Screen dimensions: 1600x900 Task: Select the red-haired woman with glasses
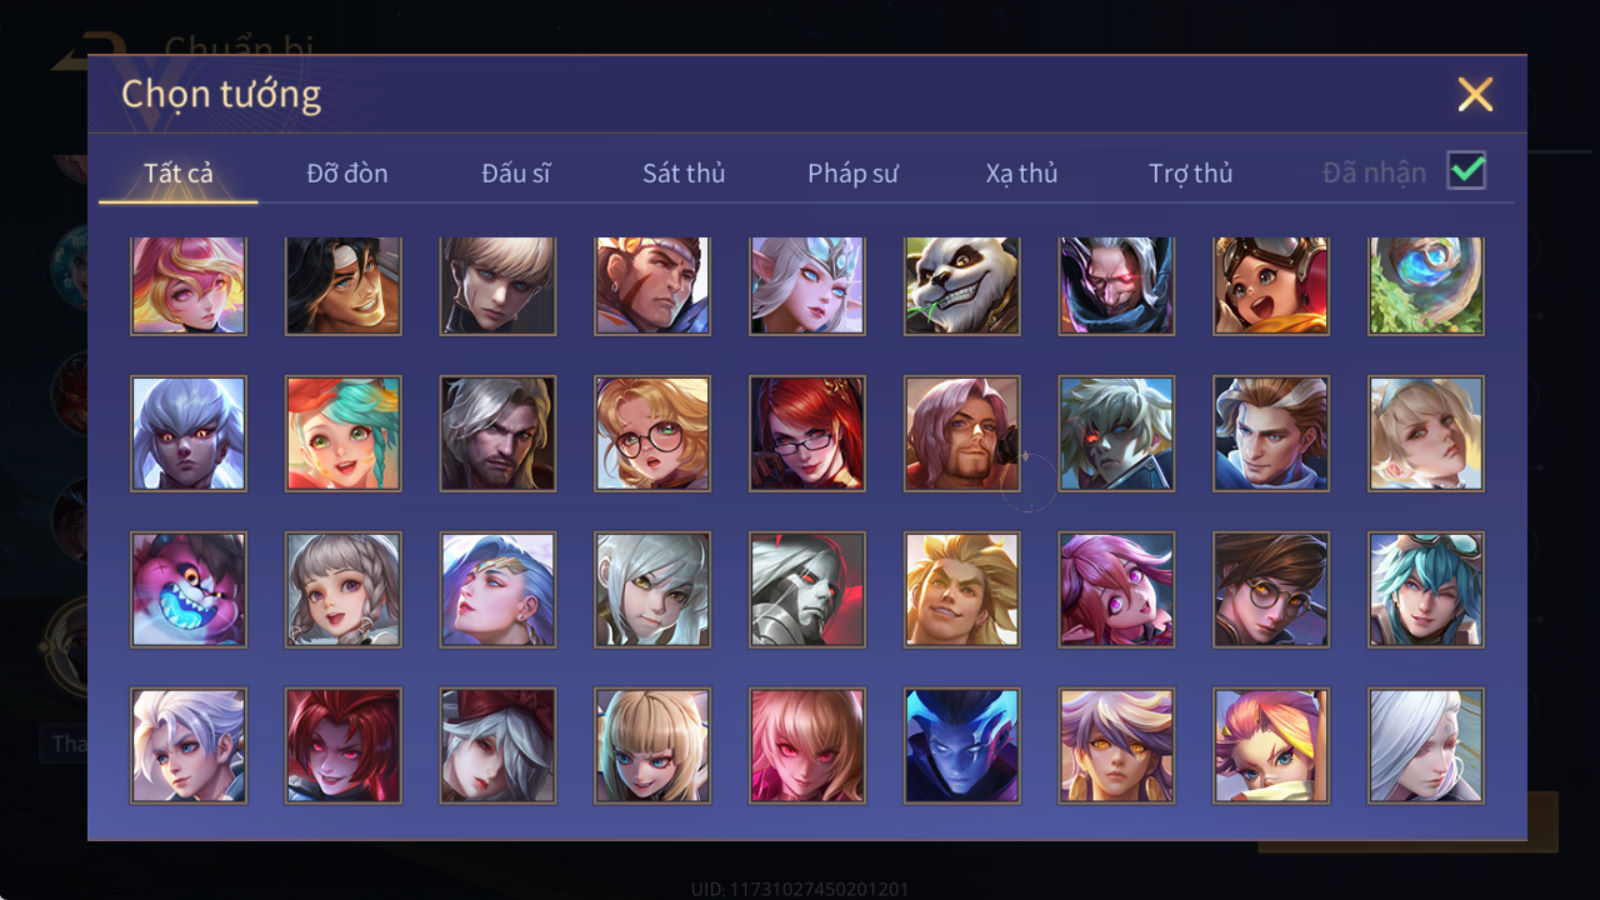807,433
